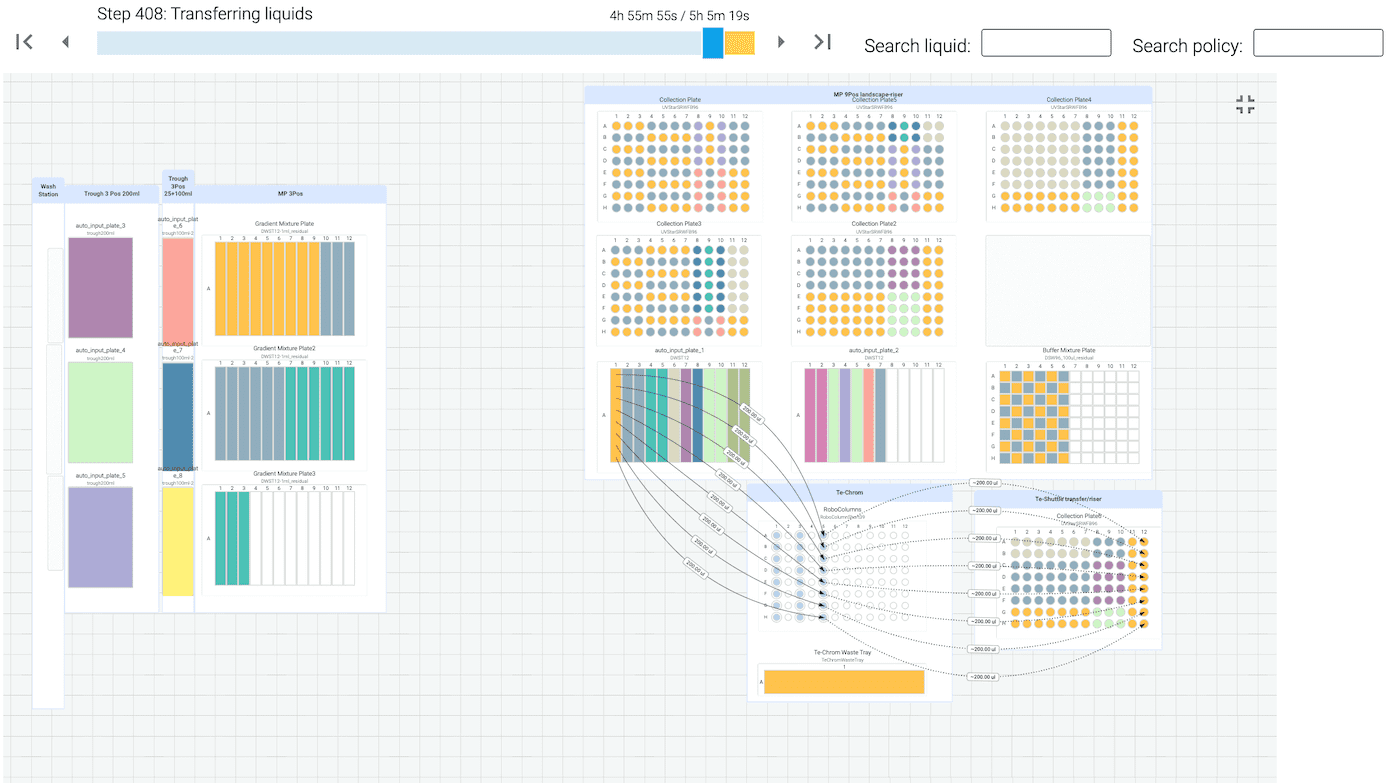
Task: Fit the deck layout using the collapse-arrows icon
Action: 1245,104
